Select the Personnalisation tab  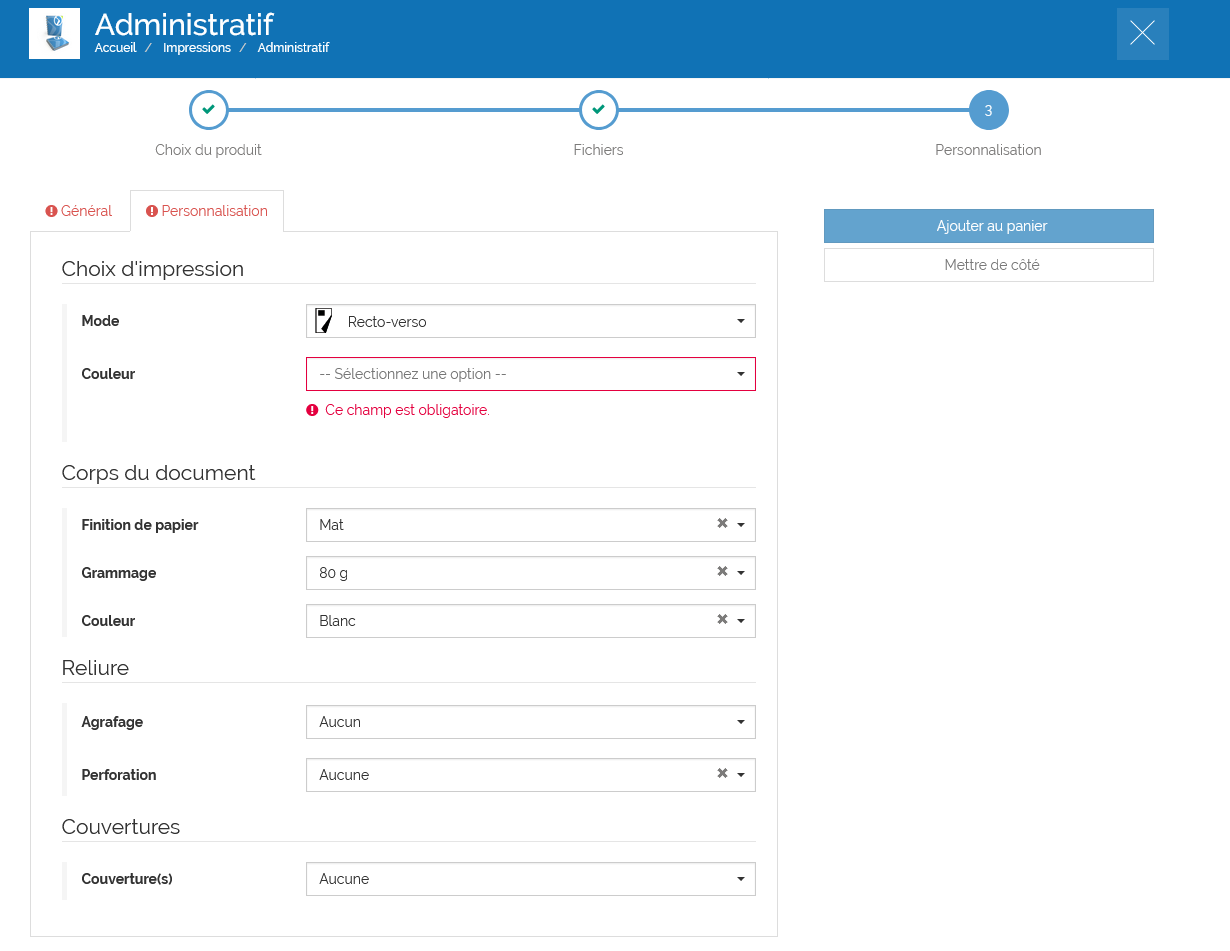(x=207, y=211)
